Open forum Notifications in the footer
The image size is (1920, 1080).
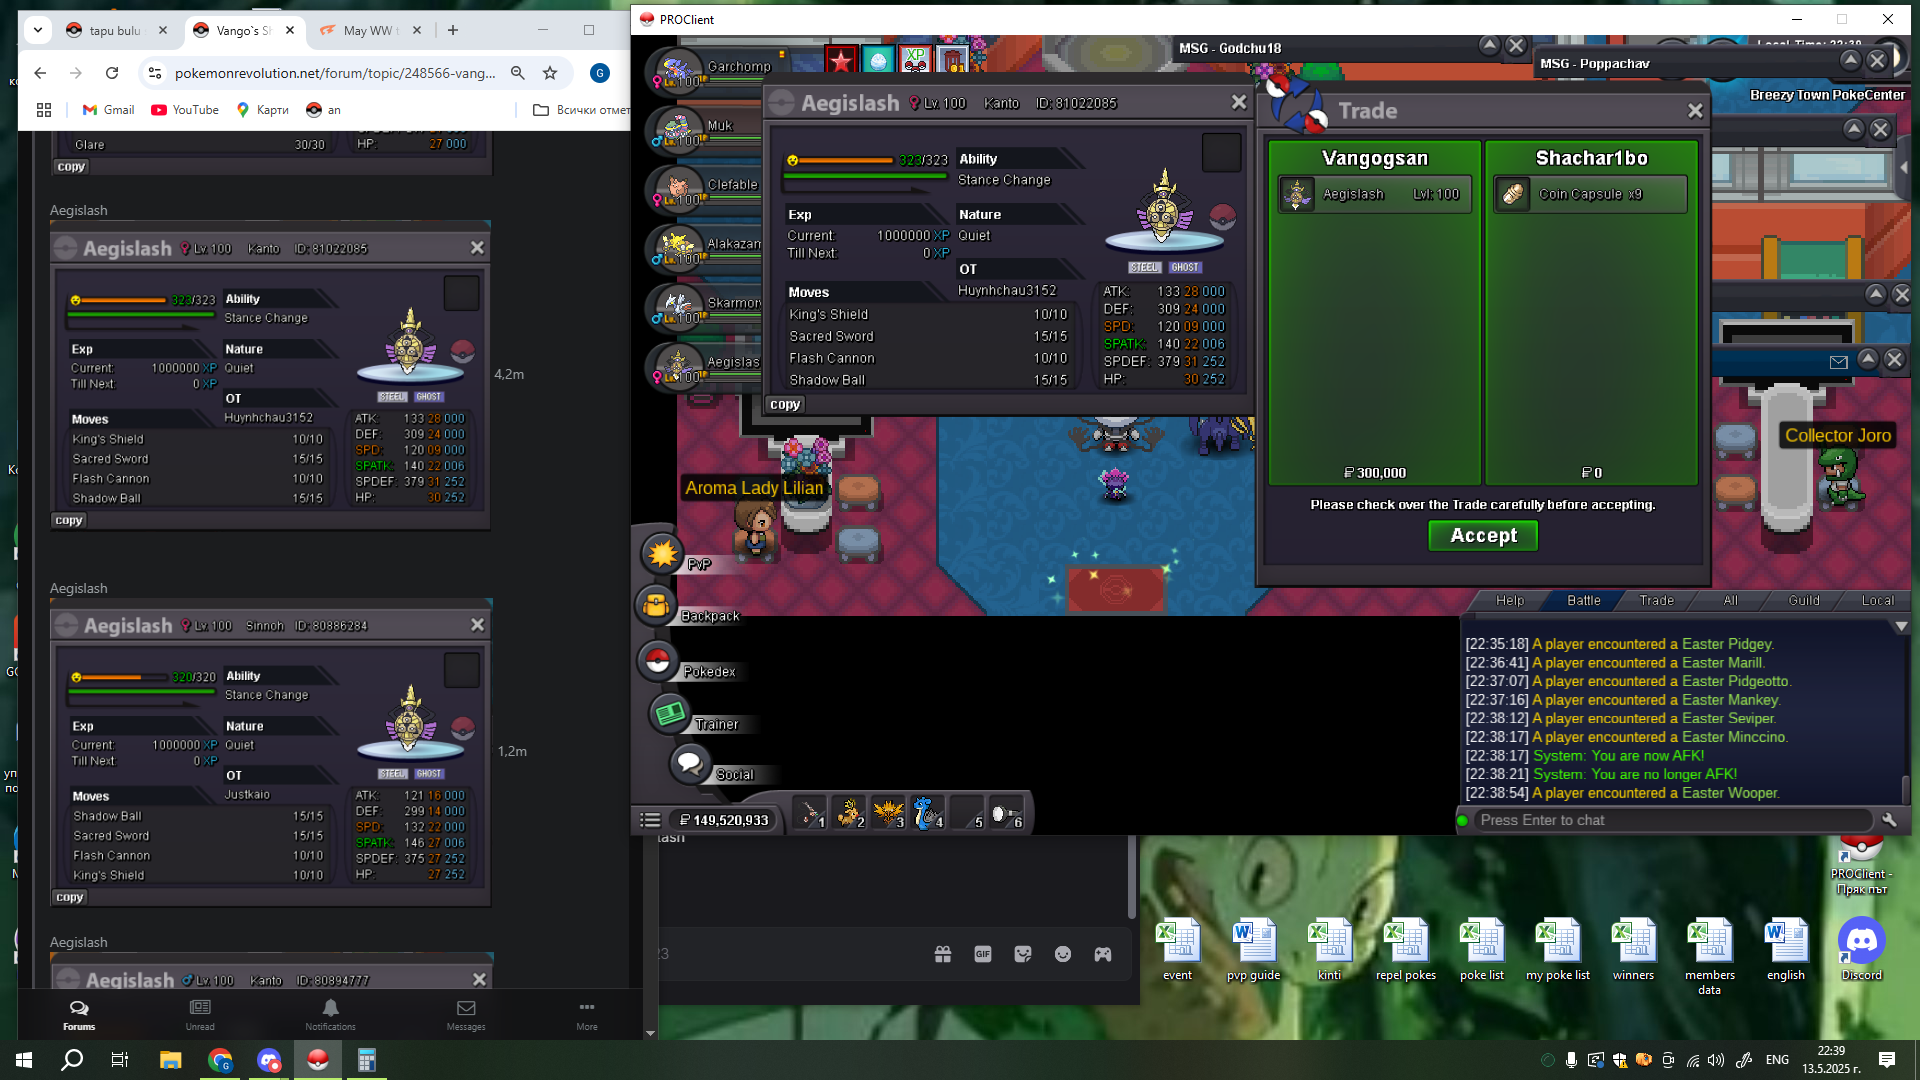click(x=330, y=1015)
